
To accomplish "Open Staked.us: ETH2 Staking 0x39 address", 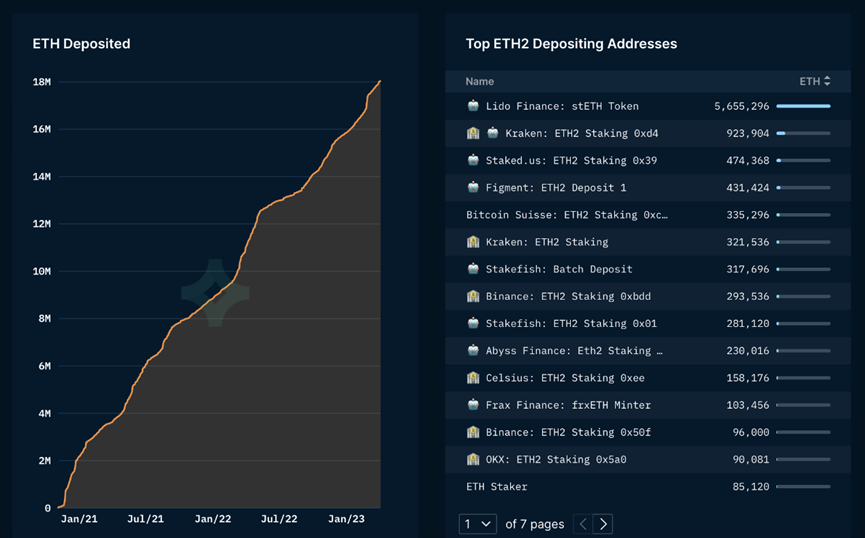I will [x=571, y=160].
